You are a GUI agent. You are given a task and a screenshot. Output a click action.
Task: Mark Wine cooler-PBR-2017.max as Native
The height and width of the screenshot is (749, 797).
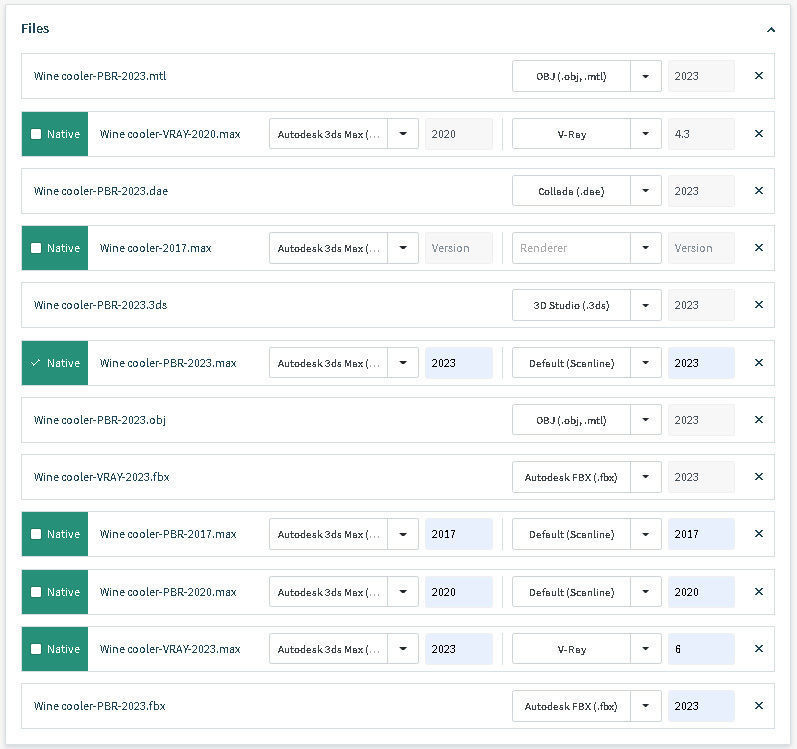(36, 534)
